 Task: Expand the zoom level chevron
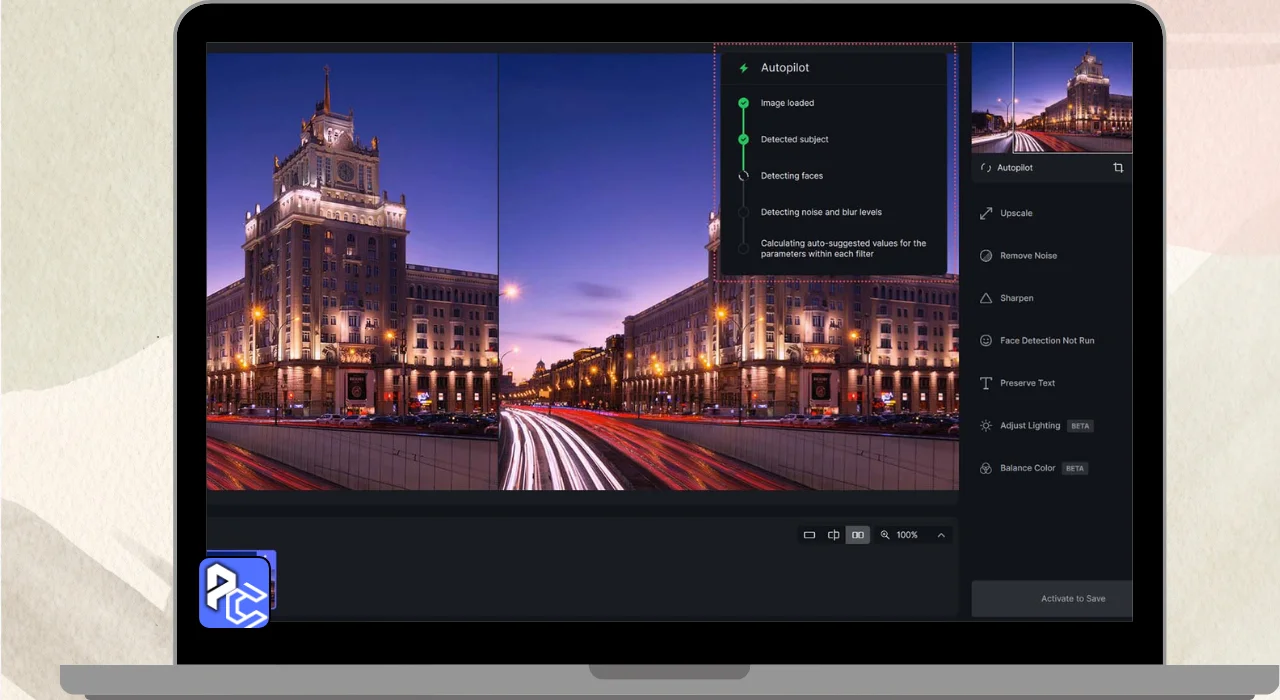[941, 535]
